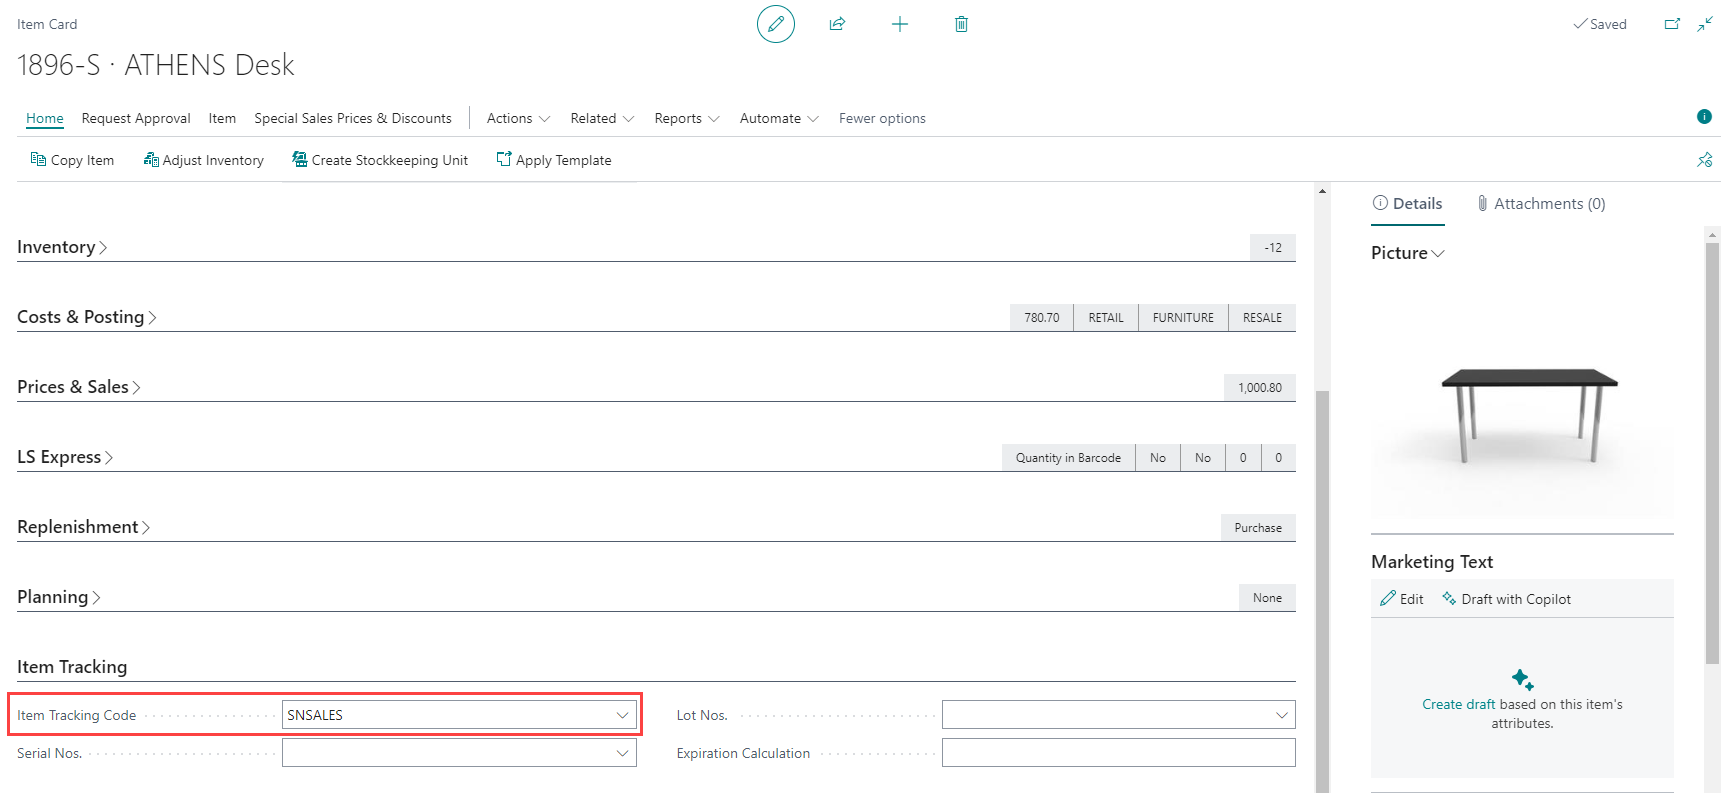1724x793 pixels.
Task: Open item card in new window icon
Action: pos(1672,24)
